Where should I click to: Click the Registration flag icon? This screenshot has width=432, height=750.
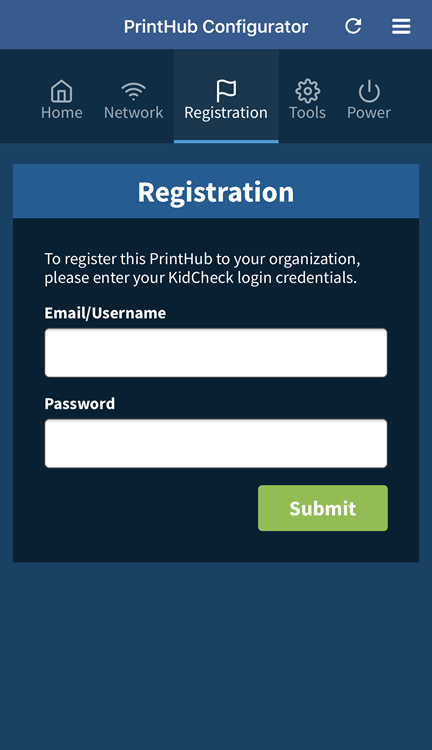pos(226,90)
